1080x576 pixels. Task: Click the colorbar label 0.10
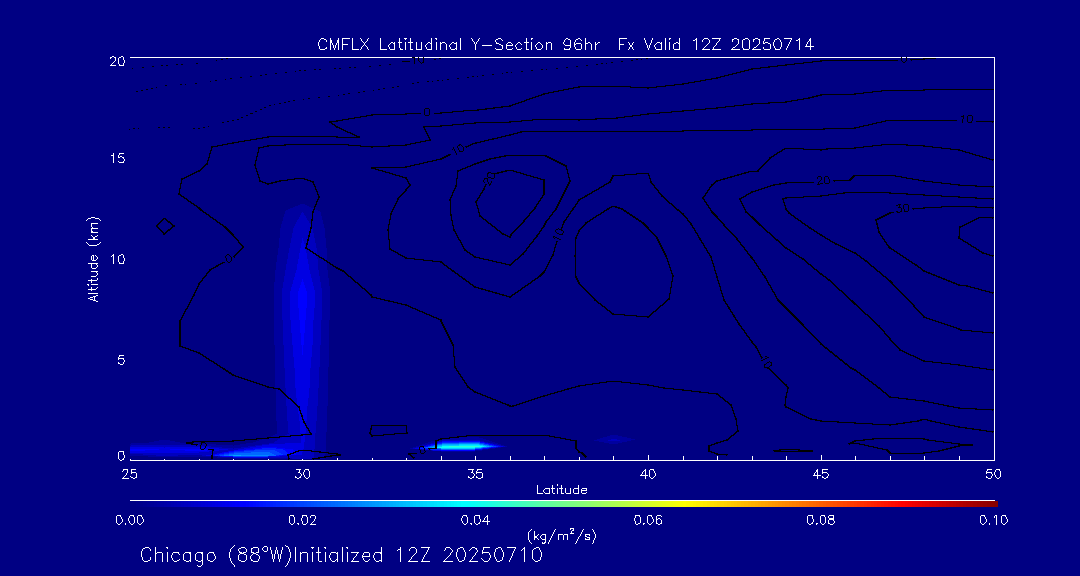[994, 520]
